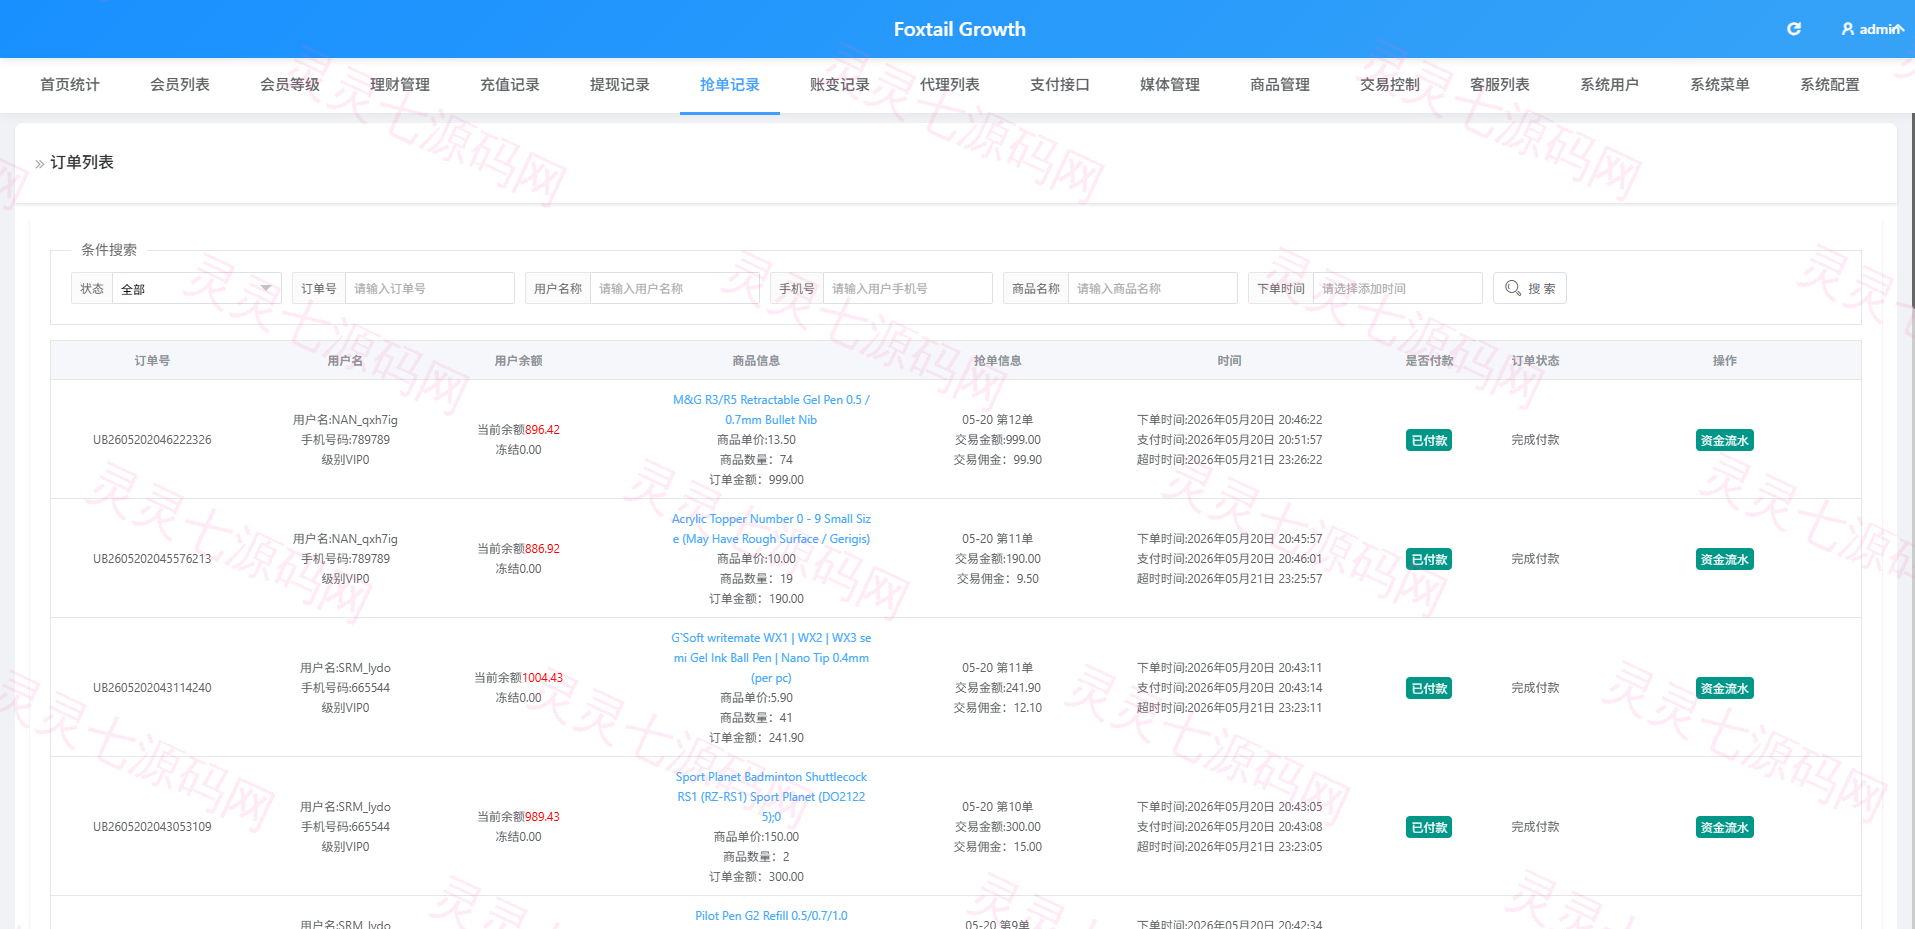Go to 首页统计 tab

pyautogui.click(x=70, y=85)
